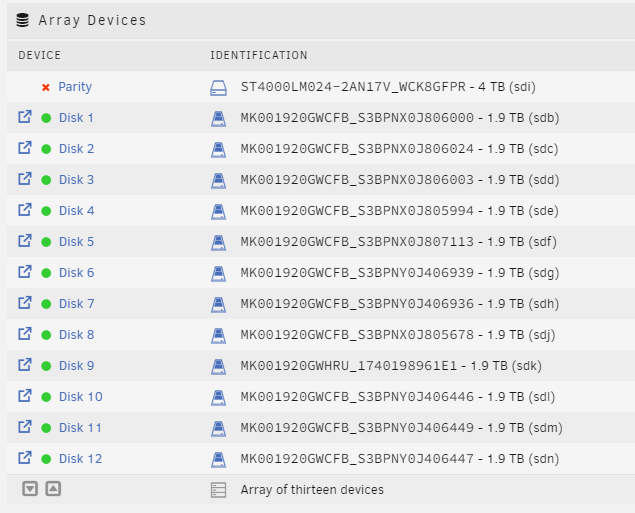Image resolution: width=635 pixels, height=513 pixels.
Task: Open Disk 8 device settings link
Action: pos(77,334)
